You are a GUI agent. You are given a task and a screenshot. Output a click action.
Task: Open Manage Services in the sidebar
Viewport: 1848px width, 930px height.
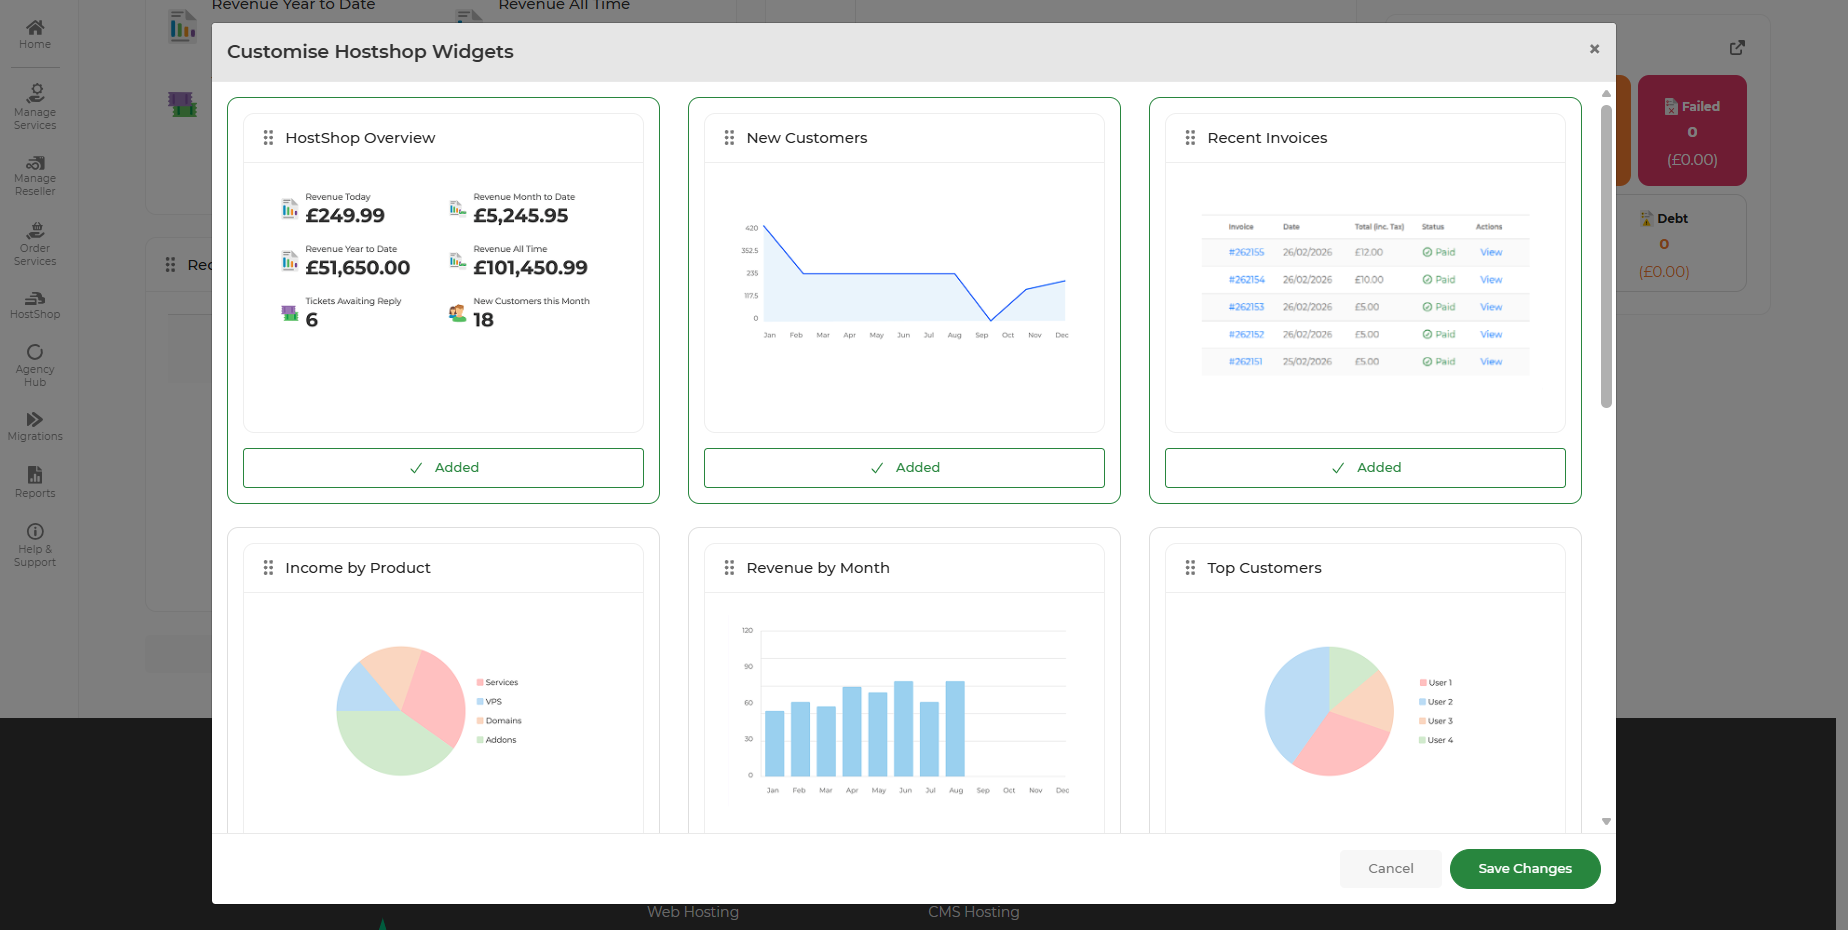pos(35,106)
